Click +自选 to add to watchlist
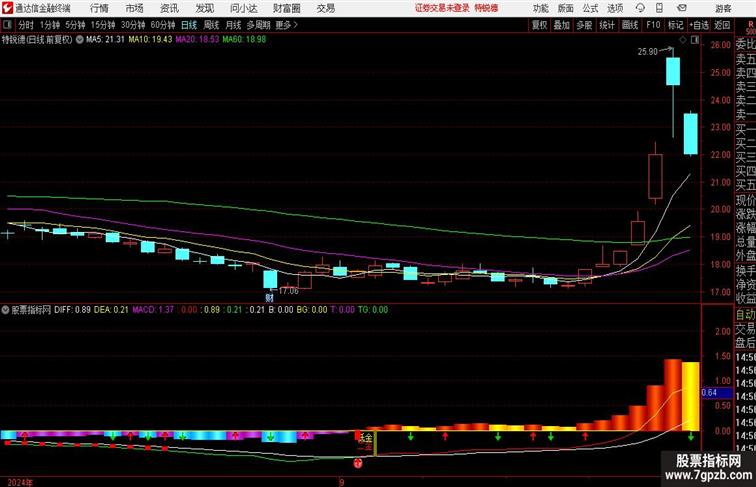This screenshot has height=487, width=756. tap(699, 25)
